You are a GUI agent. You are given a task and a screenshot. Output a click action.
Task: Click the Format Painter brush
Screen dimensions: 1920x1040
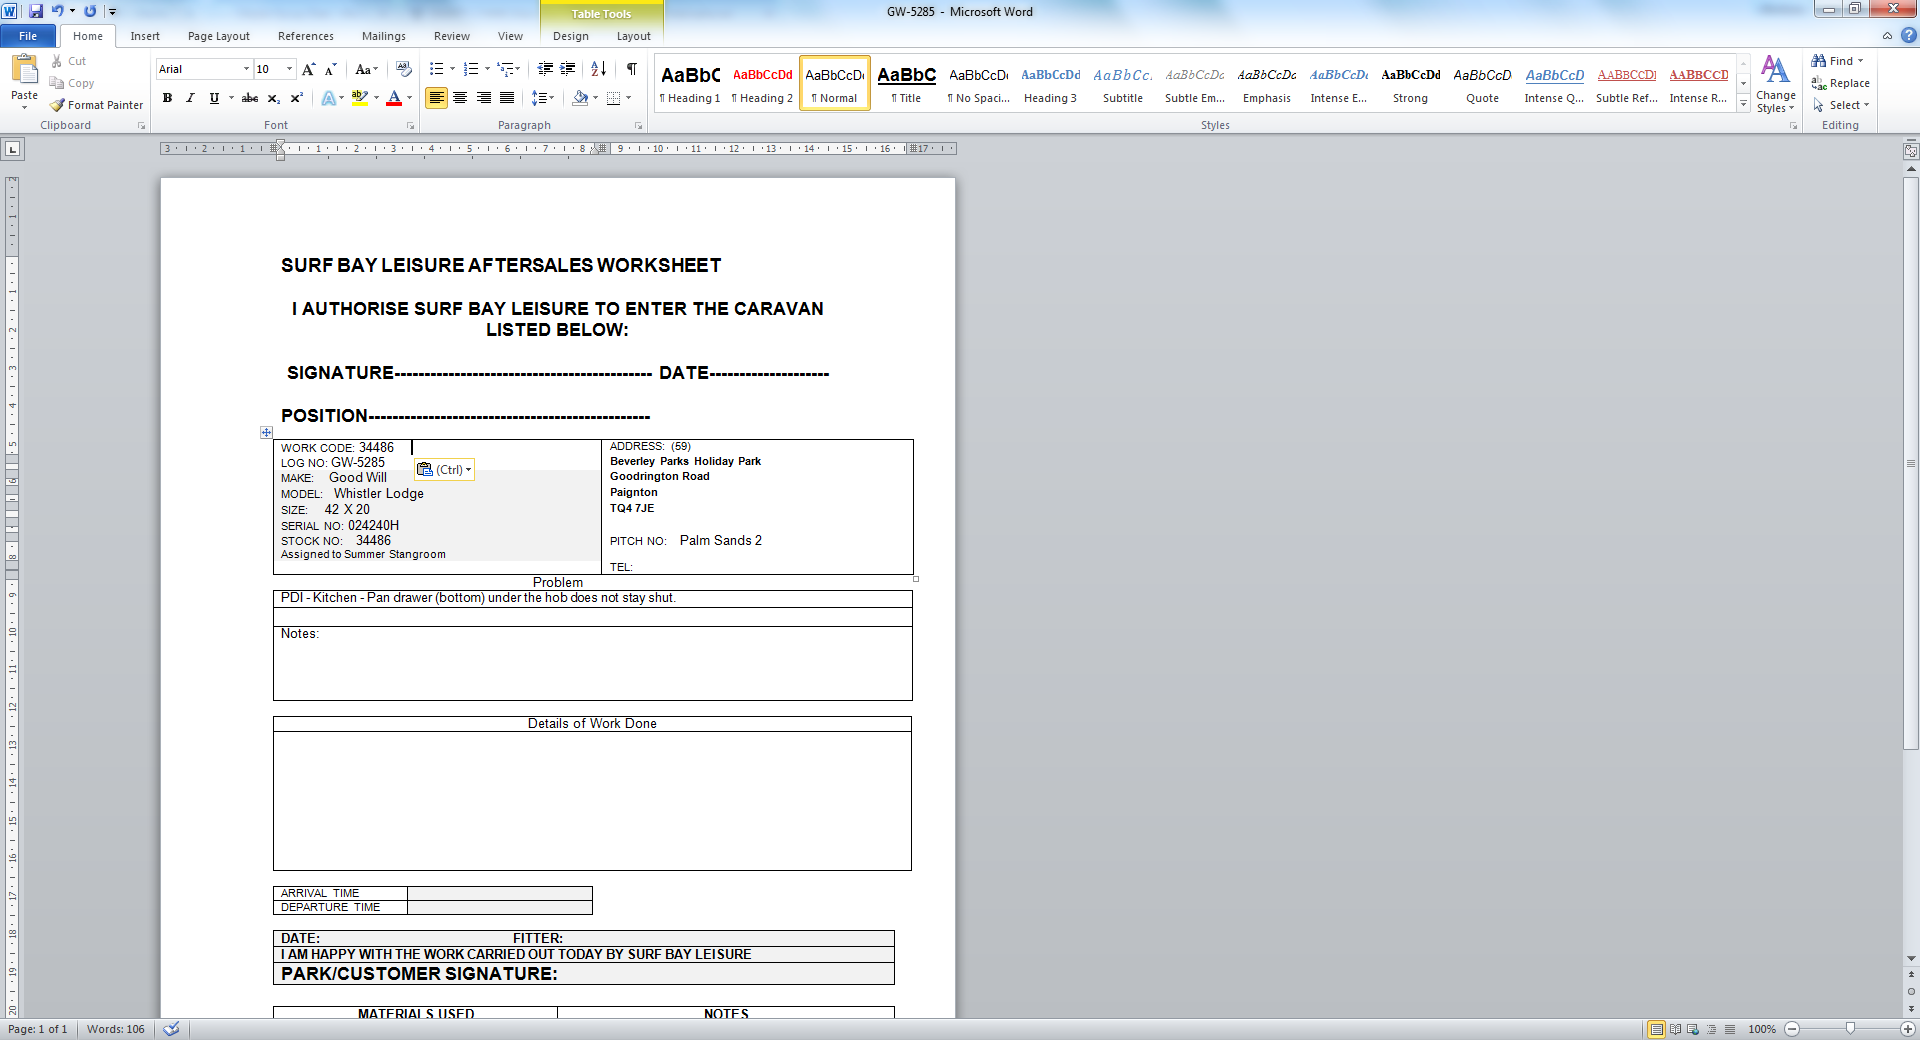(x=58, y=105)
